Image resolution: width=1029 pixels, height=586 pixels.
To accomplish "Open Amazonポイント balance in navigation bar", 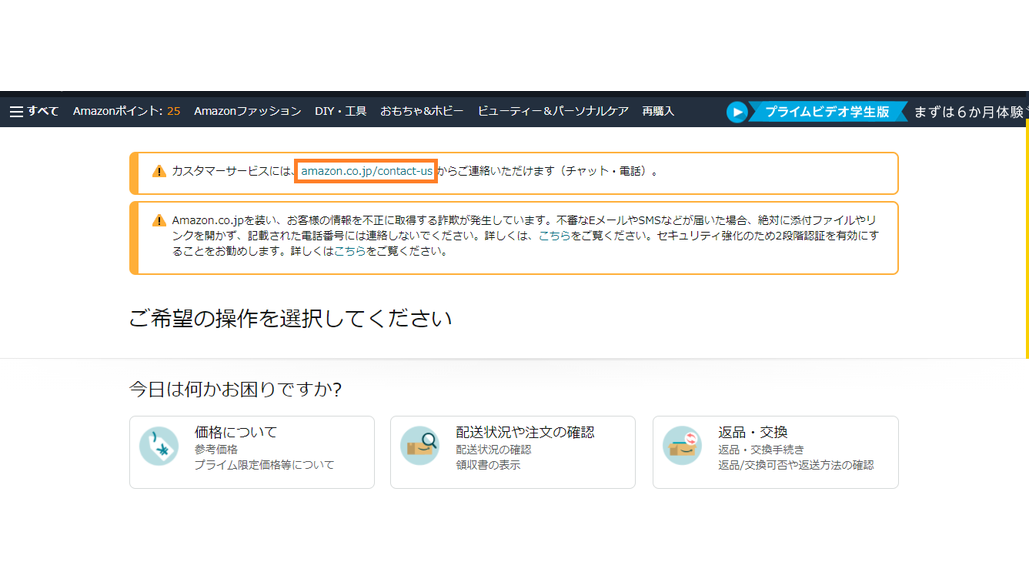I will pyautogui.click(x=126, y=112).
